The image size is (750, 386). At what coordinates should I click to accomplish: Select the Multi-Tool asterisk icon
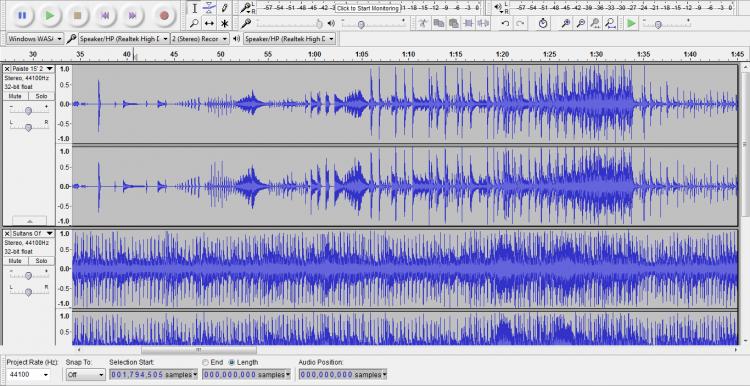224,23
